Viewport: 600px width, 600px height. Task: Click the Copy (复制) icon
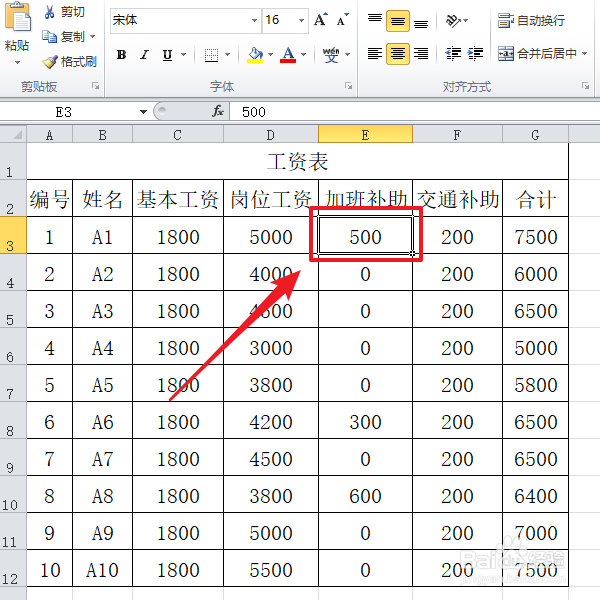pos(49,37)
